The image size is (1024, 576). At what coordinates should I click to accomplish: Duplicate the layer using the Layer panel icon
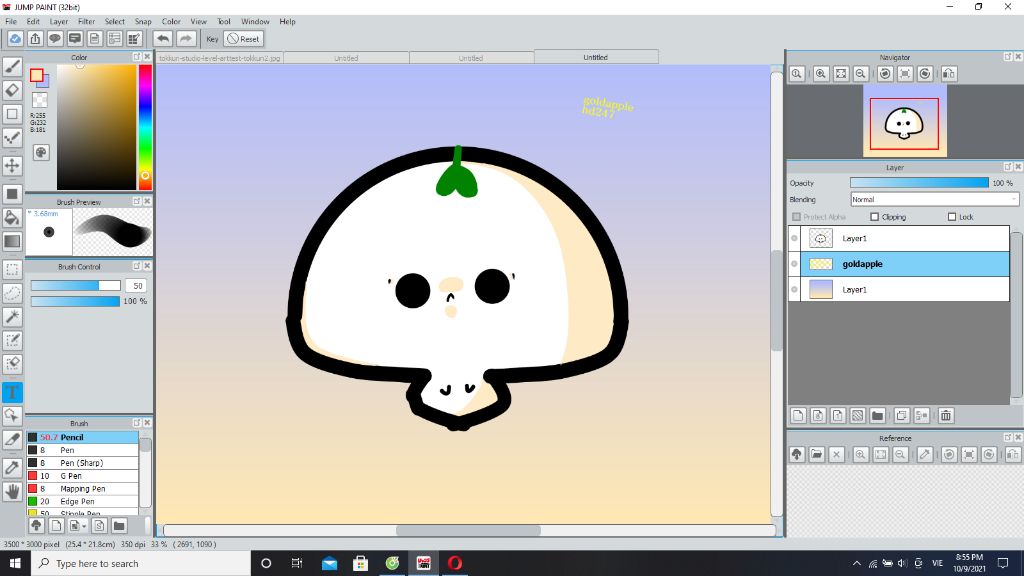[x=902, y=415]
